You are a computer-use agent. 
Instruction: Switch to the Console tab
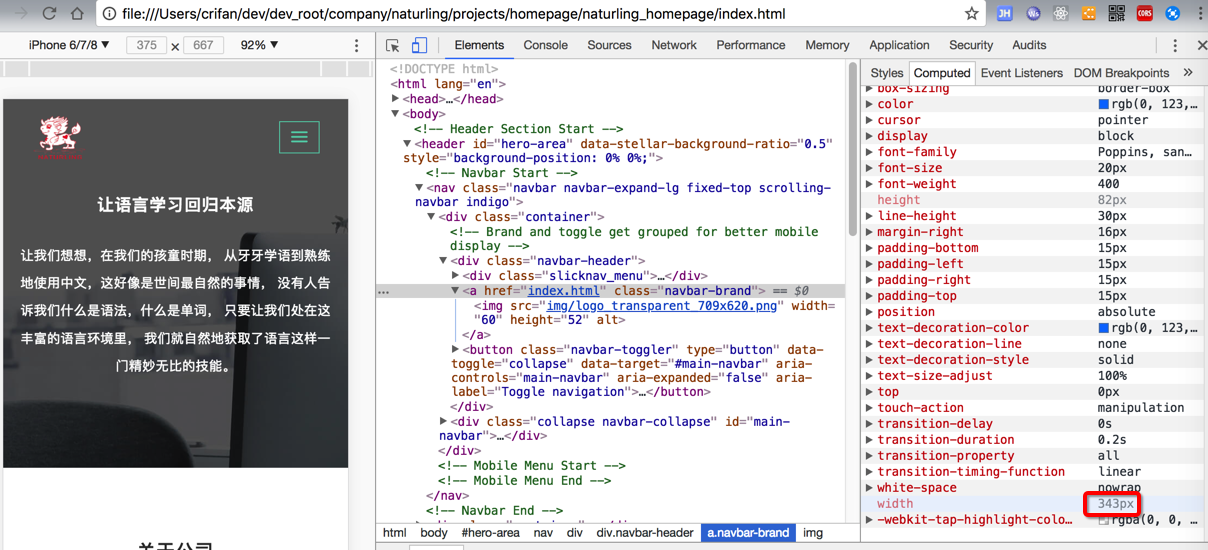(546, 45)
